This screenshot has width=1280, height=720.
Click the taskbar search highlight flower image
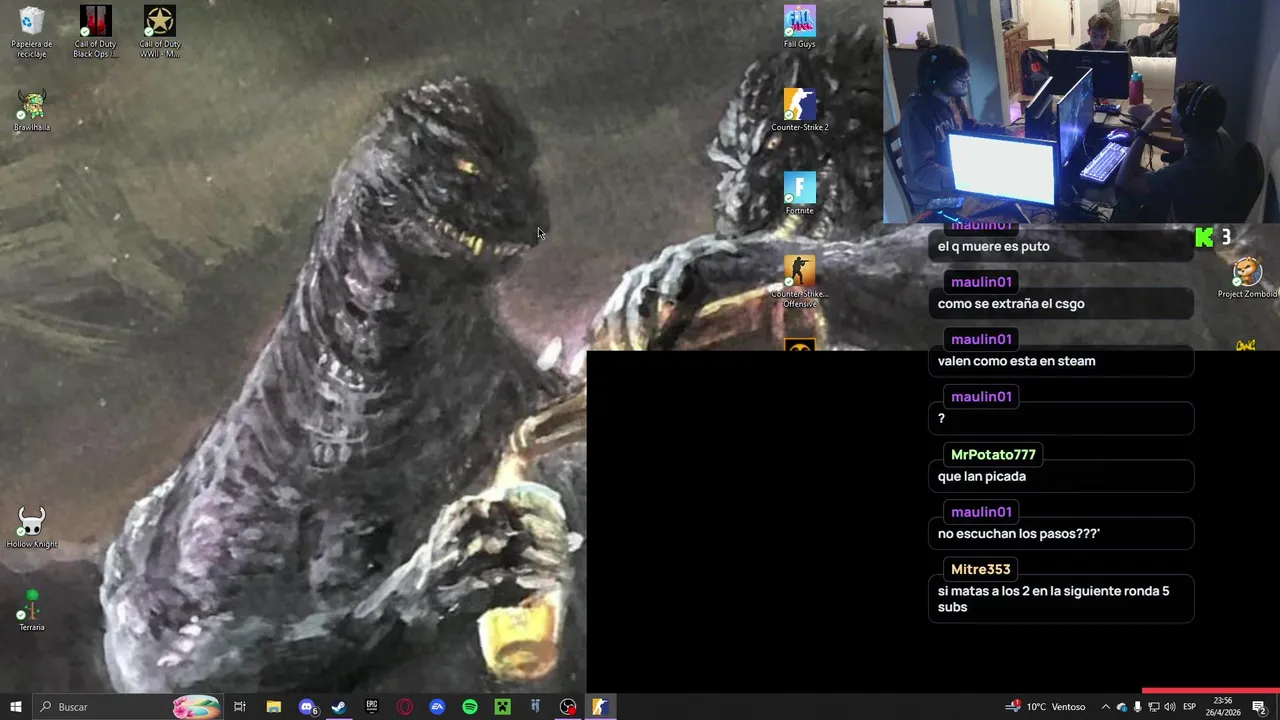coord(196,707)
